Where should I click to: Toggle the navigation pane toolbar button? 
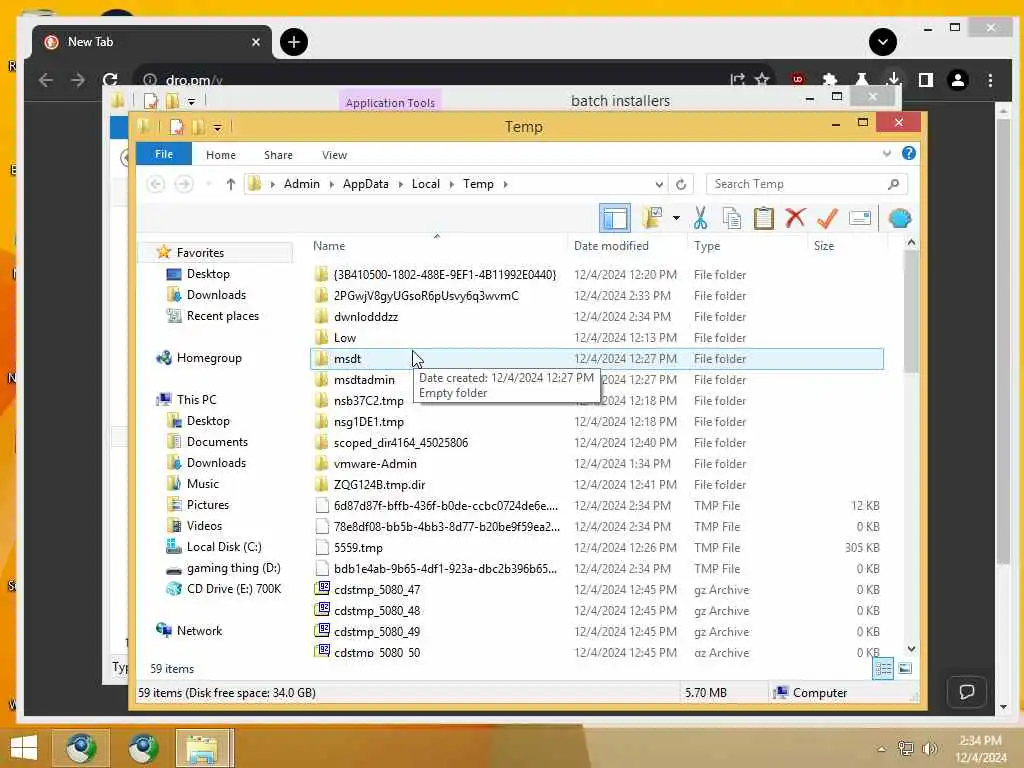(615, 218)
